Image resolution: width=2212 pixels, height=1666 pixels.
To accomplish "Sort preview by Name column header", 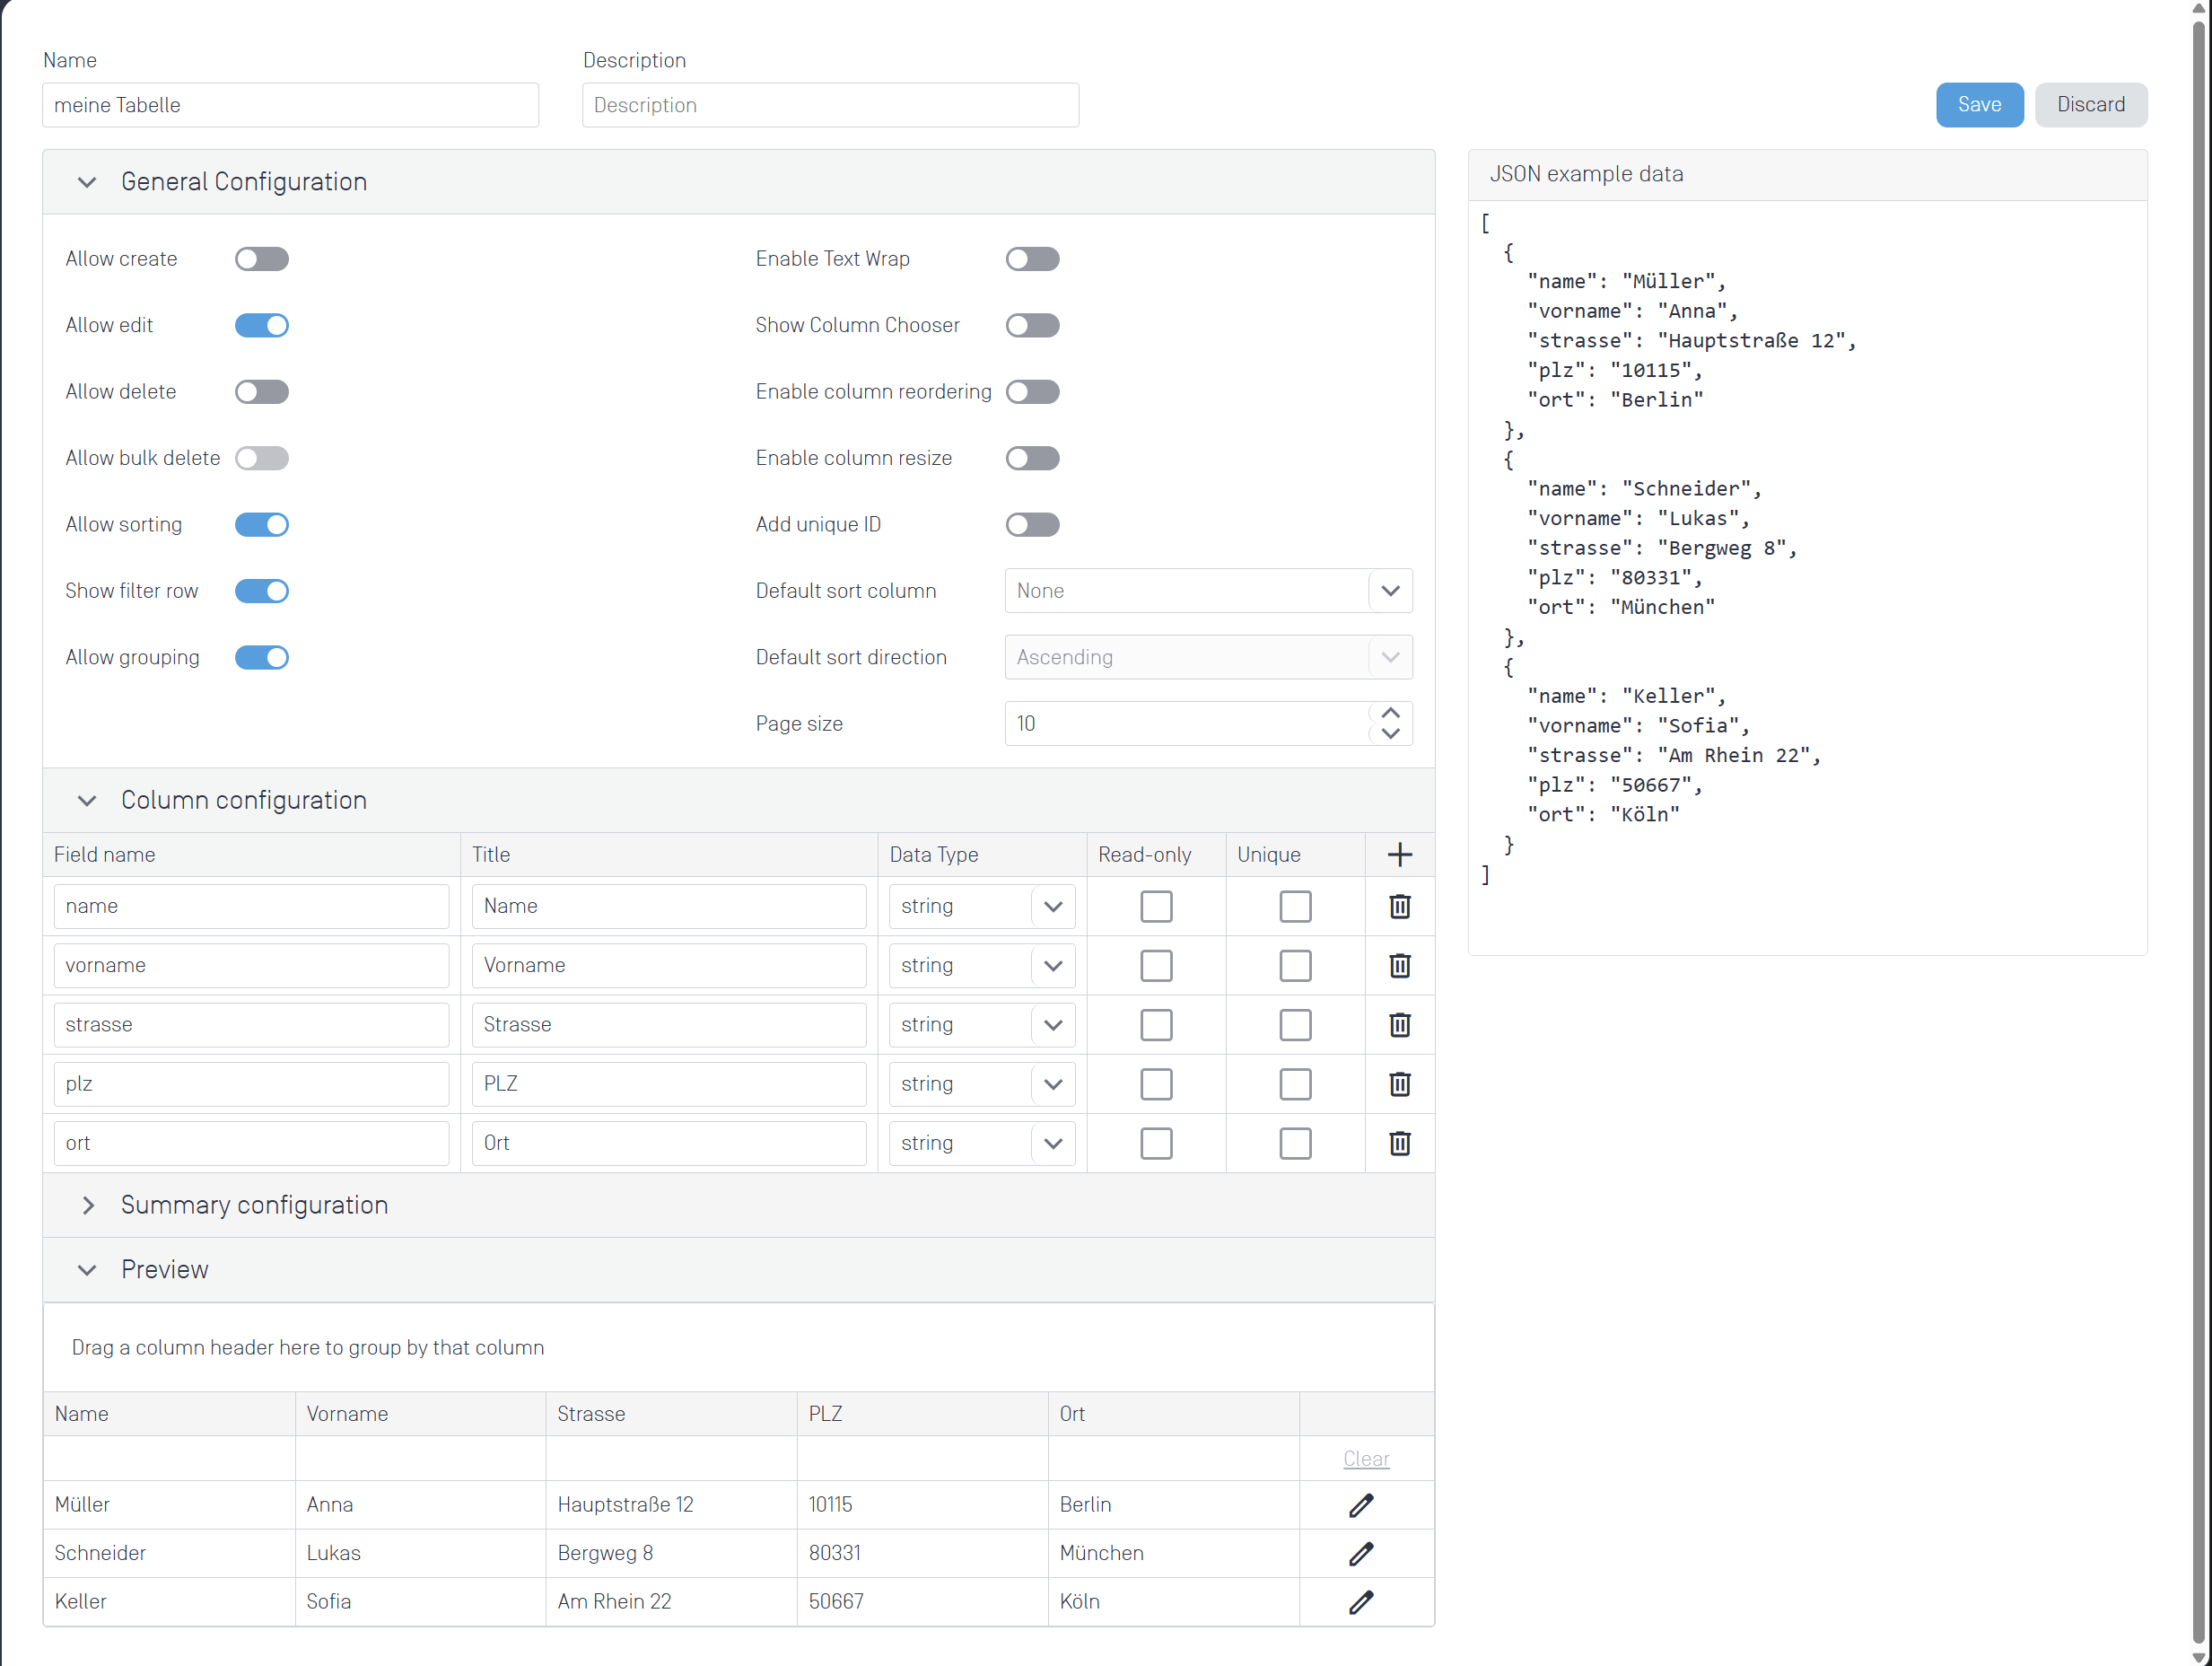I will tap(169, 1413).
